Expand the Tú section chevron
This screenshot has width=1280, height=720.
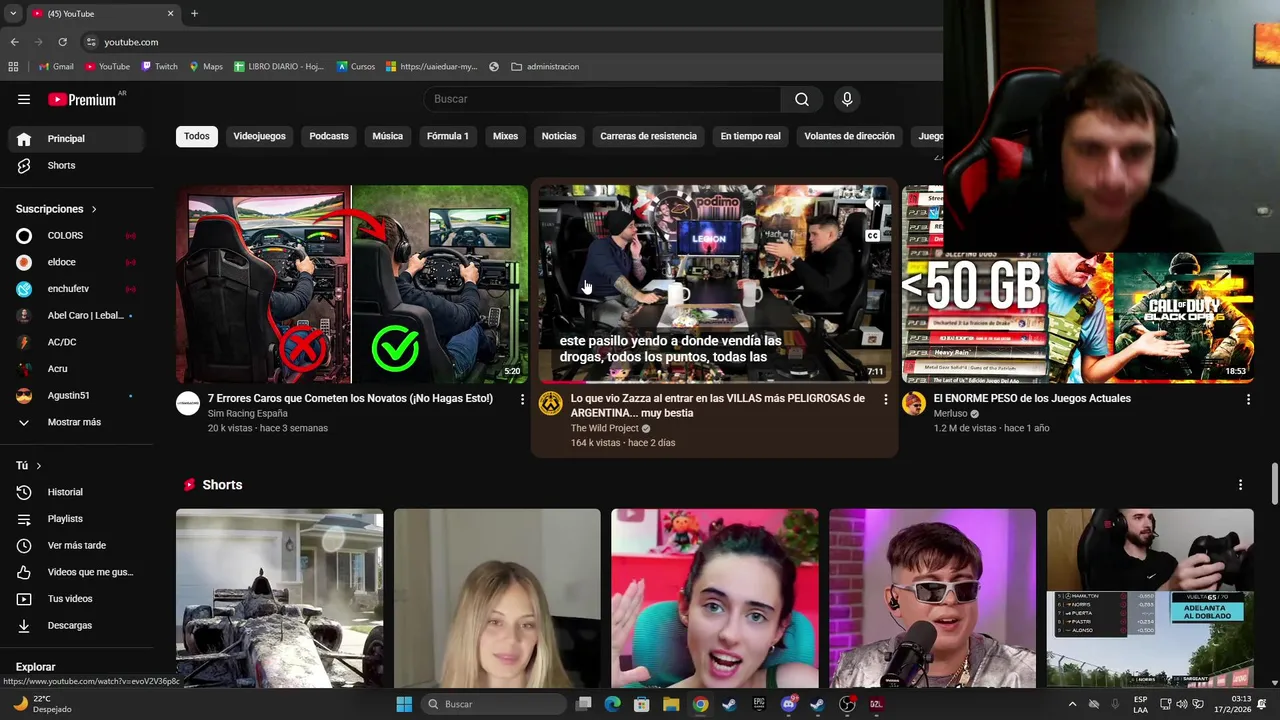[39, 466]
